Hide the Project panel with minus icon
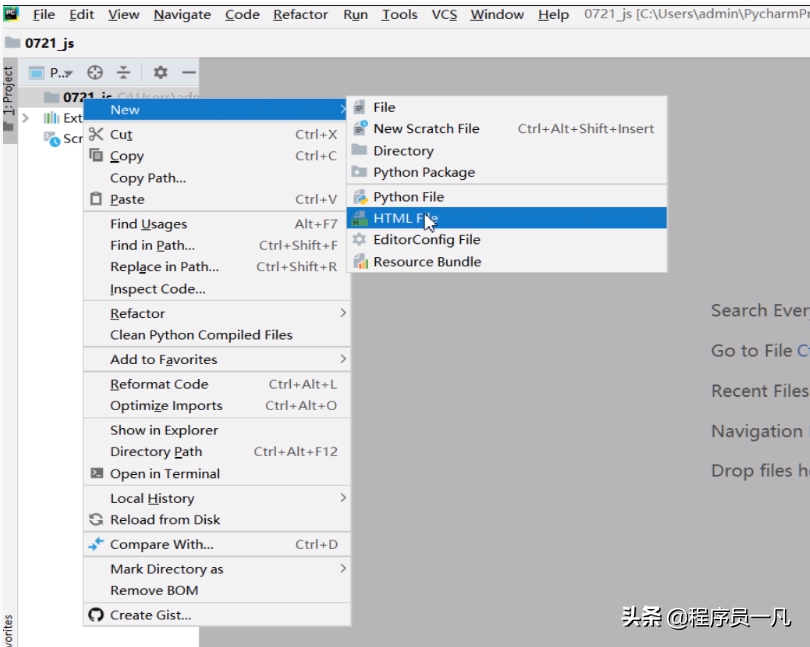Viewport: 810px width, 647px height. pyautogui.click(x=189, y=72)
